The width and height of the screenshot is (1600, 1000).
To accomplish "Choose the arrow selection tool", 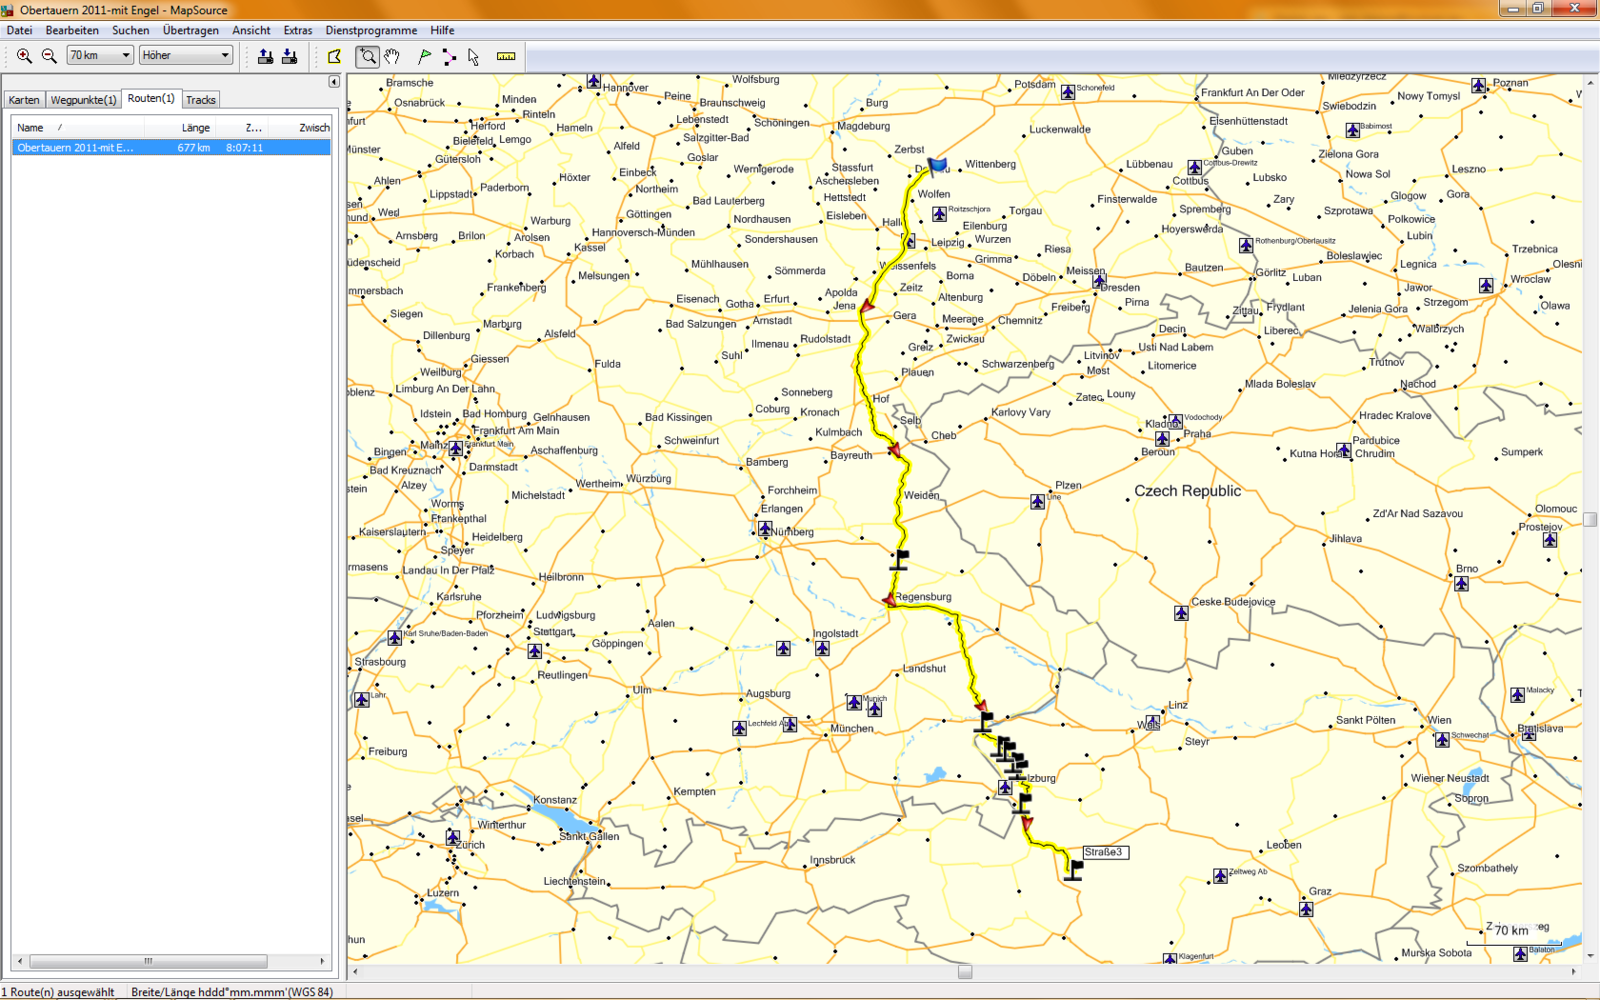I will [473, 56].
